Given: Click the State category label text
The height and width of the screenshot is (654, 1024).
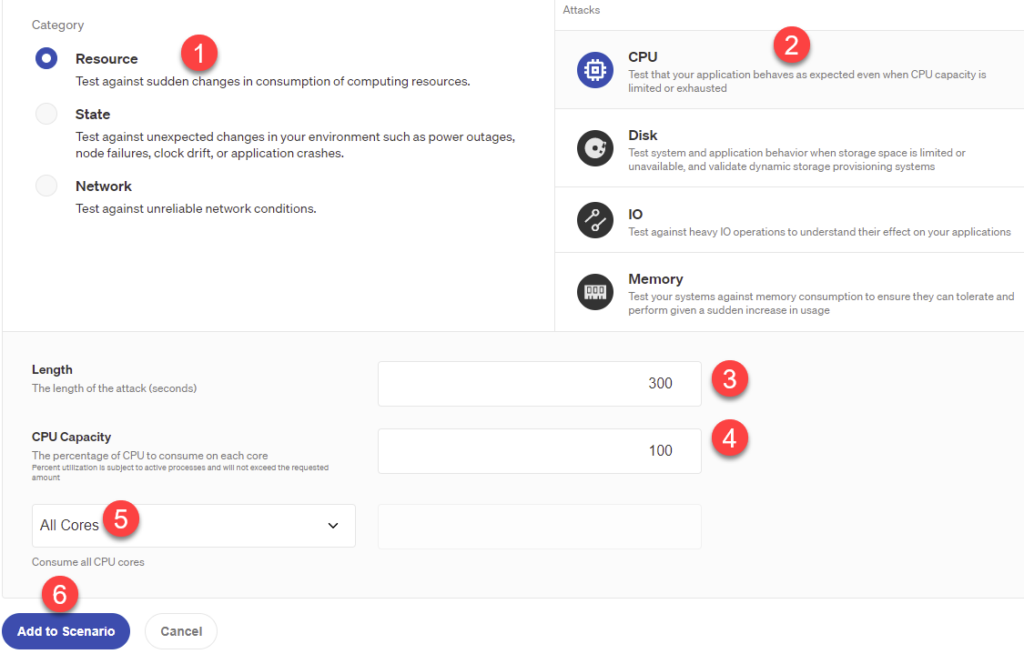Looking at the screenshot, I should [93, 114].
